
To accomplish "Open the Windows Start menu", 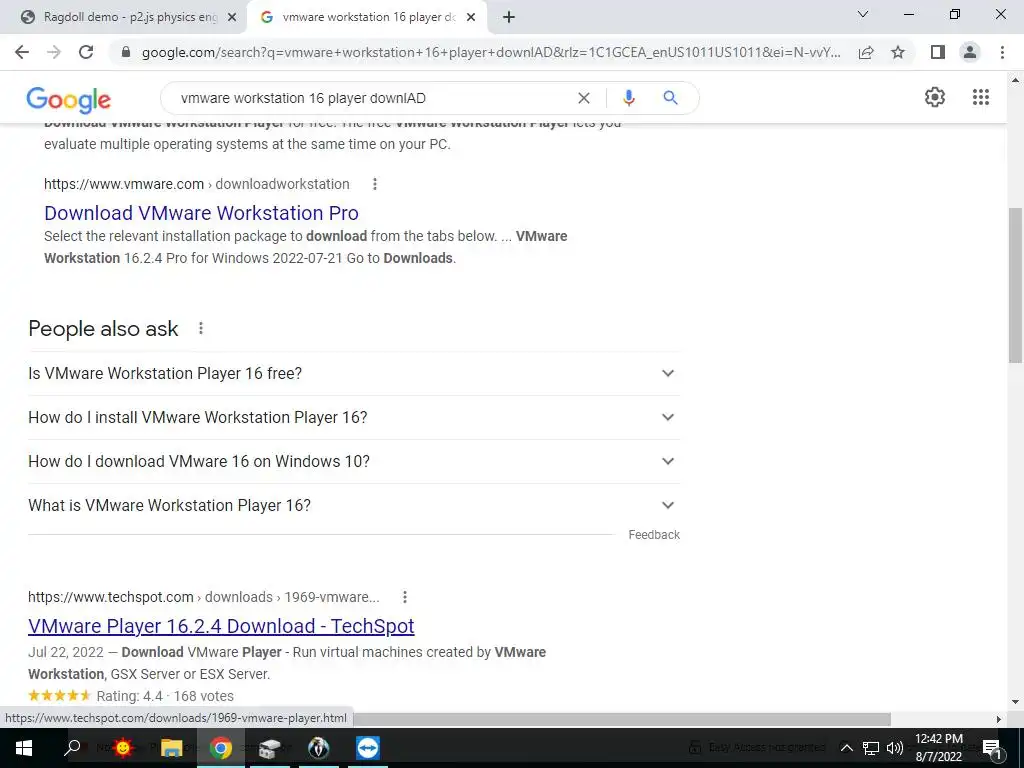I will 24,748.
